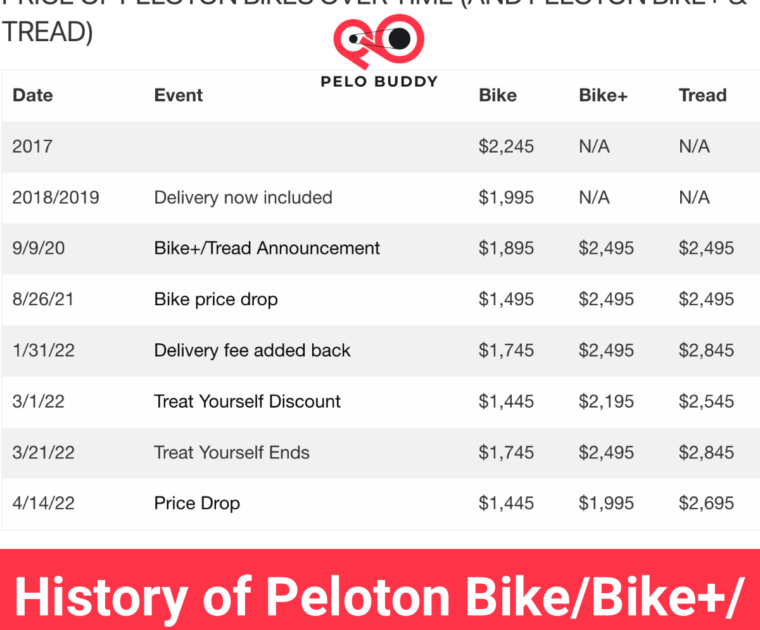Select the Bike+/Tread Announcement row event

(x=267, y=249)
